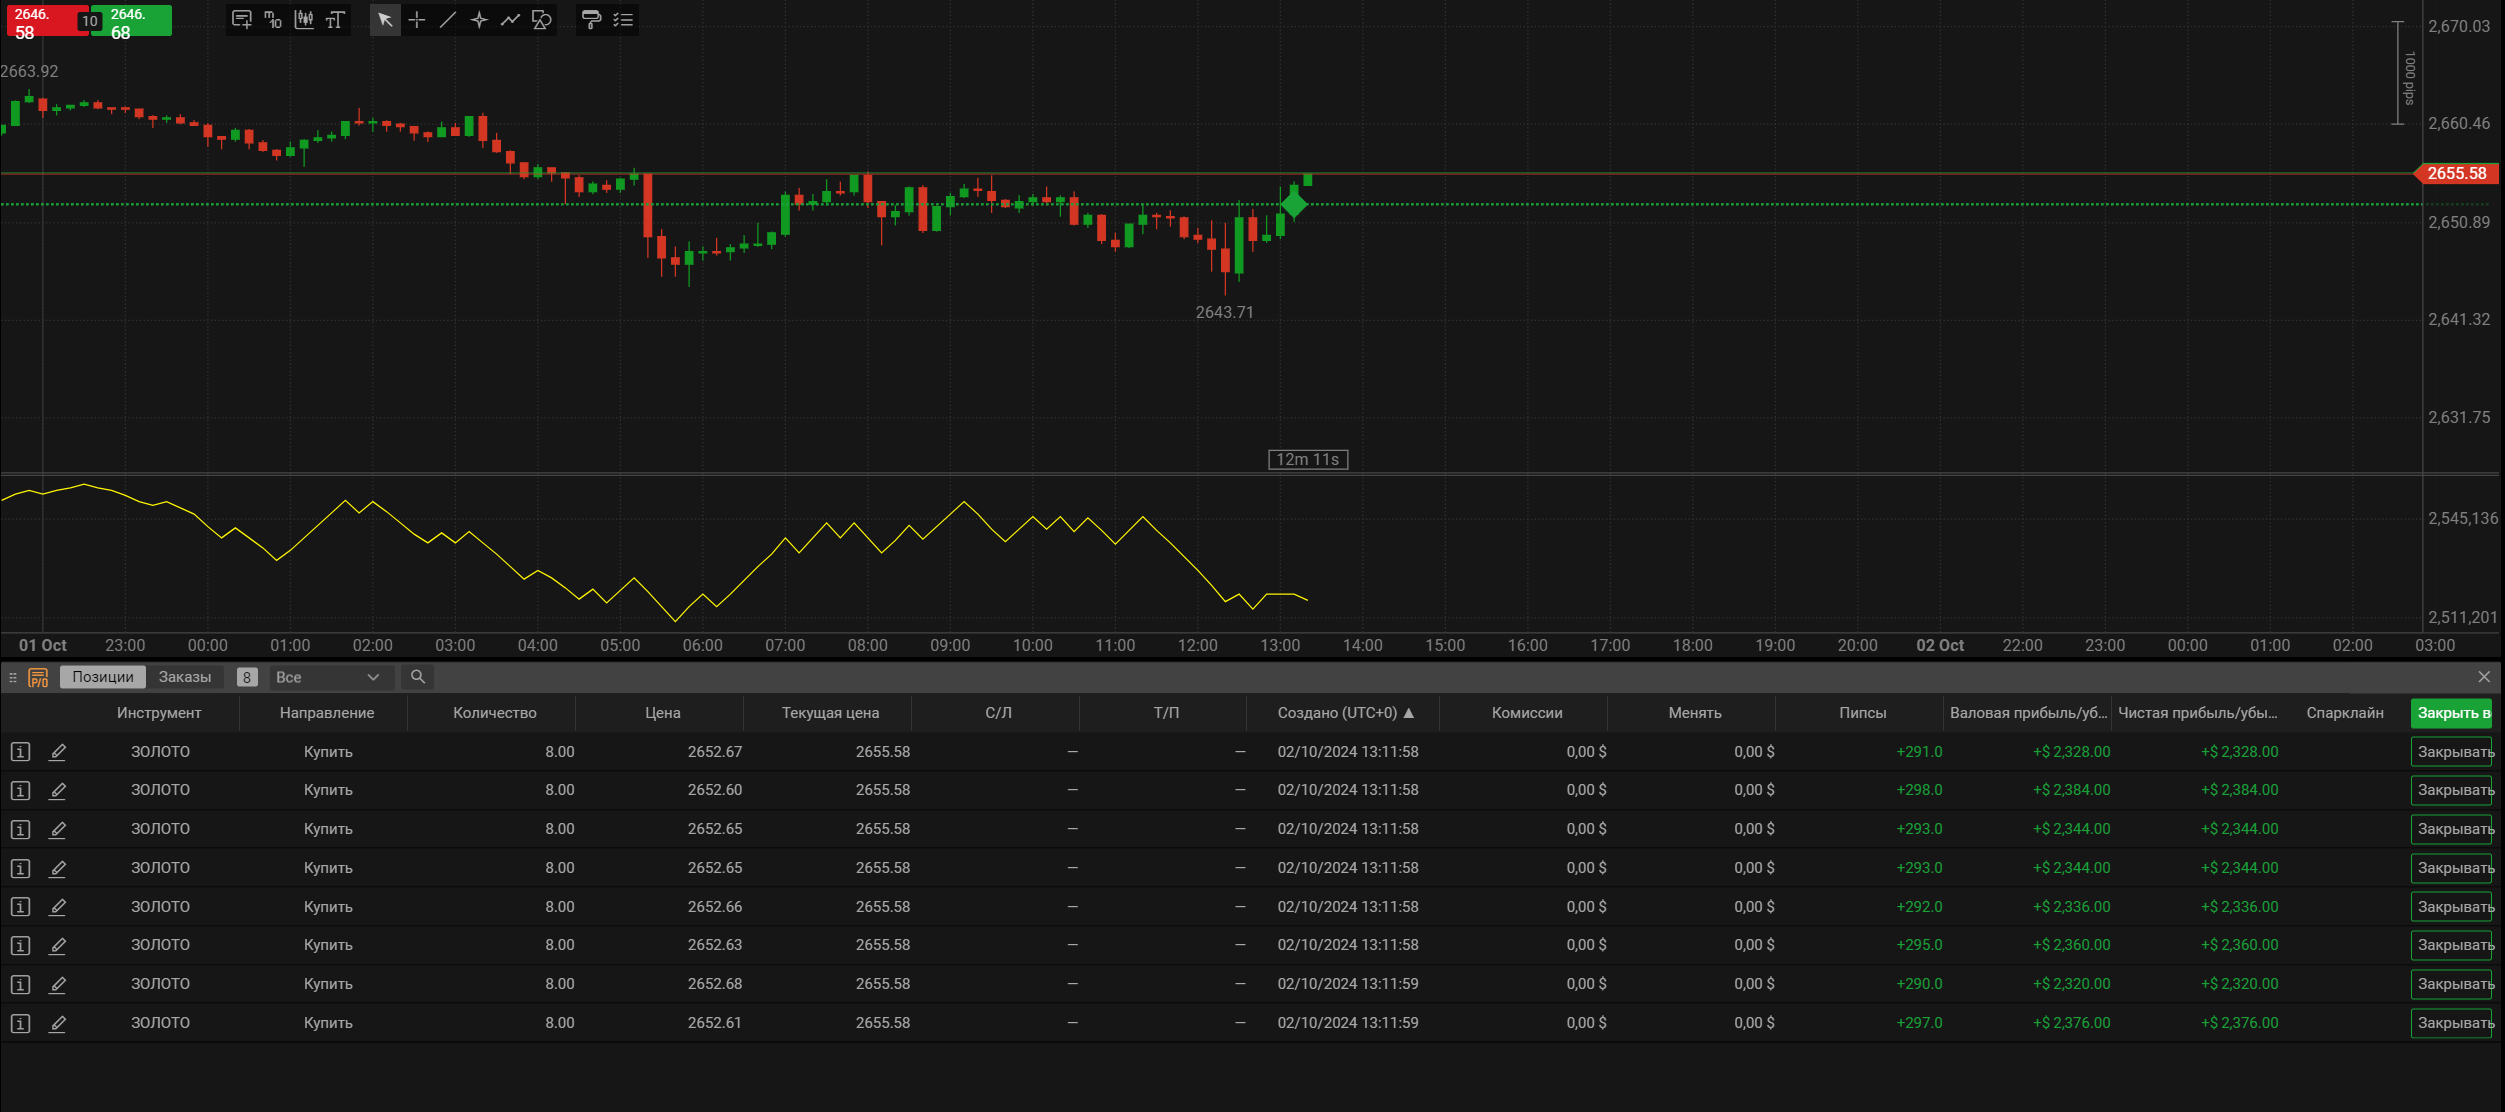2505x1112 pixels.
Task: Click the orange P/O panel icon
Action: (38, 677)
